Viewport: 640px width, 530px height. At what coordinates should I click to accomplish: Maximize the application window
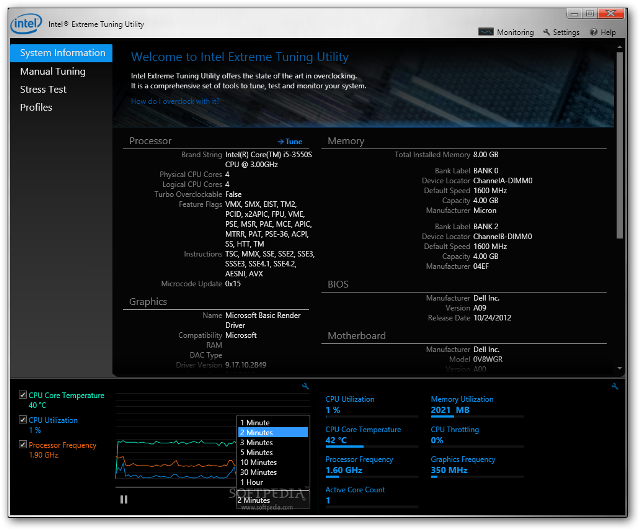590,13
